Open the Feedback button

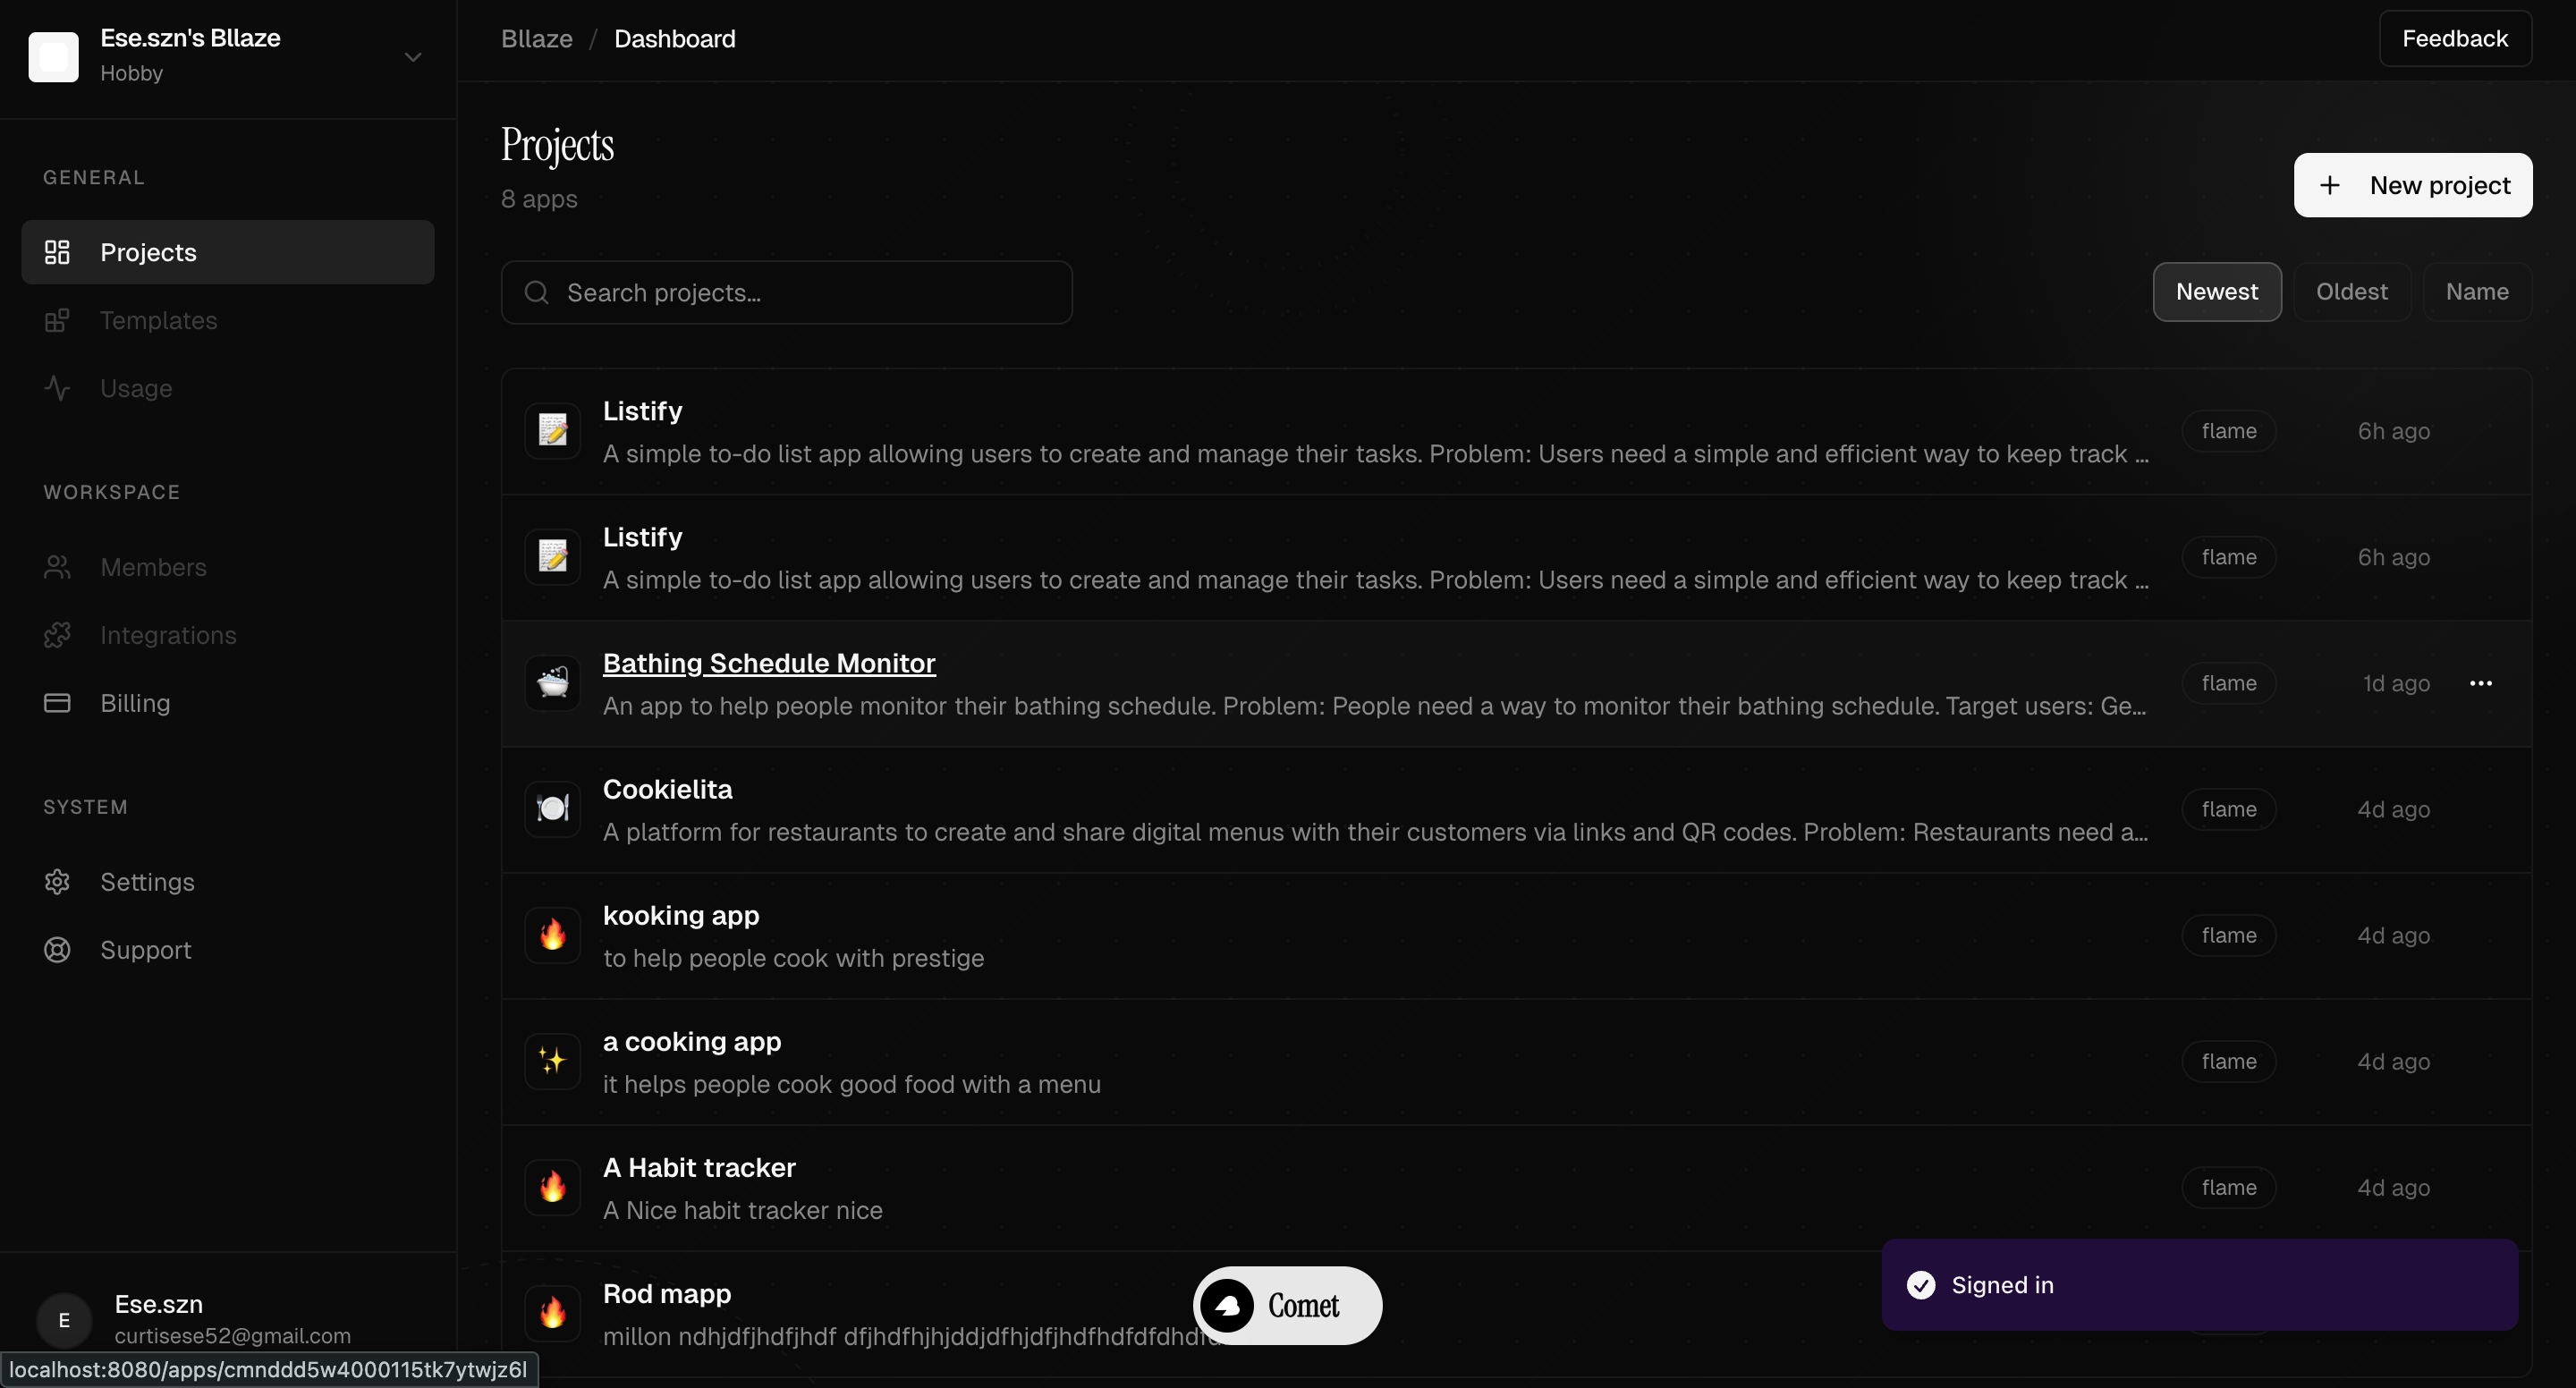pyautogui.click(x=2454, y=39)
